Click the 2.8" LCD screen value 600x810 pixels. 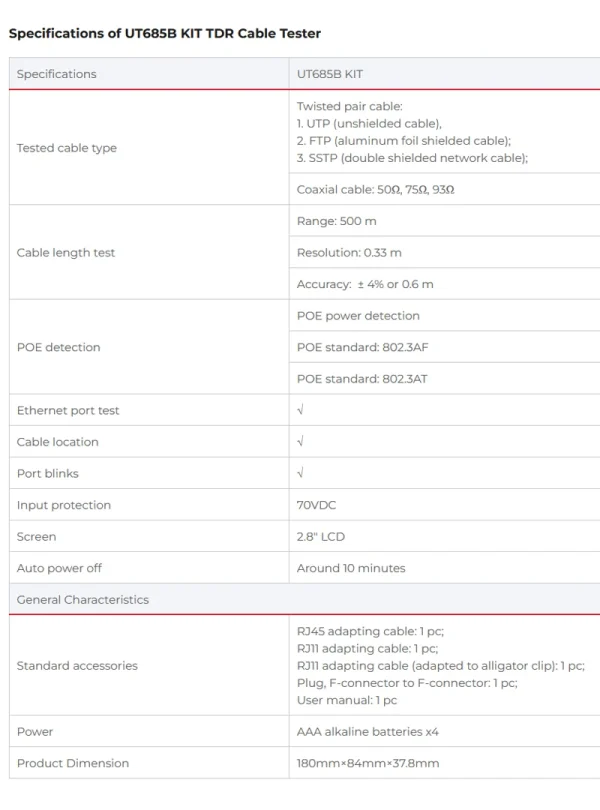click(x=320, y=536)
